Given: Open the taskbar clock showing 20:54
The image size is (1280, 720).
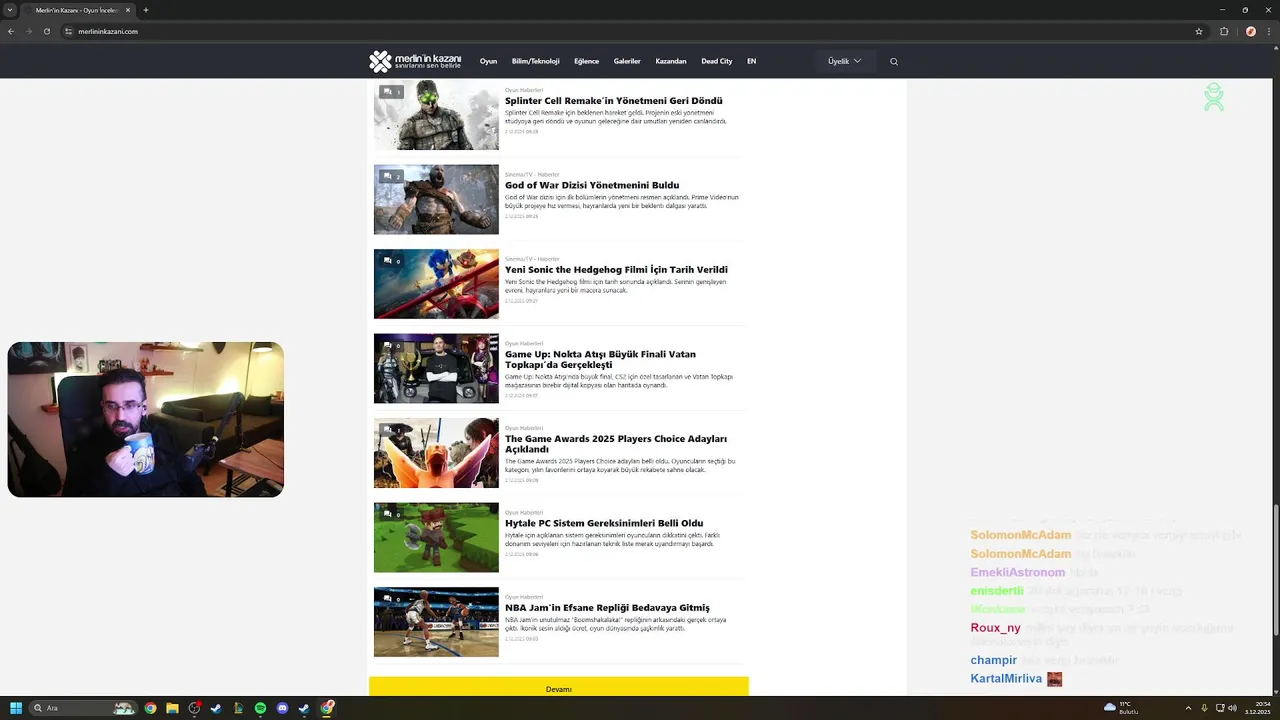Looking at the screenshot, I should pos(1257,708).
